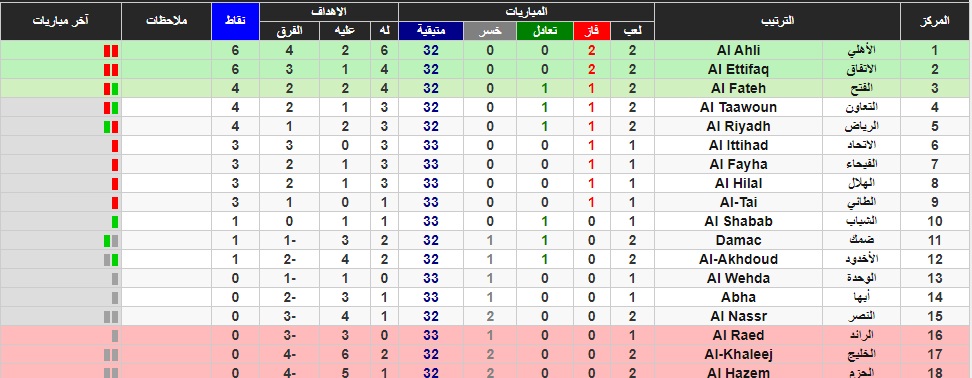Click the المركز position column header

point(935,21)
